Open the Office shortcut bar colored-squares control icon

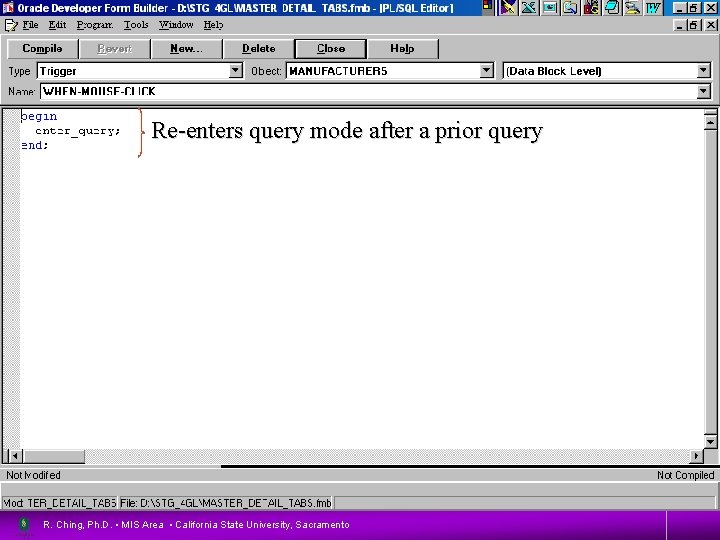[x=487, y=7]
